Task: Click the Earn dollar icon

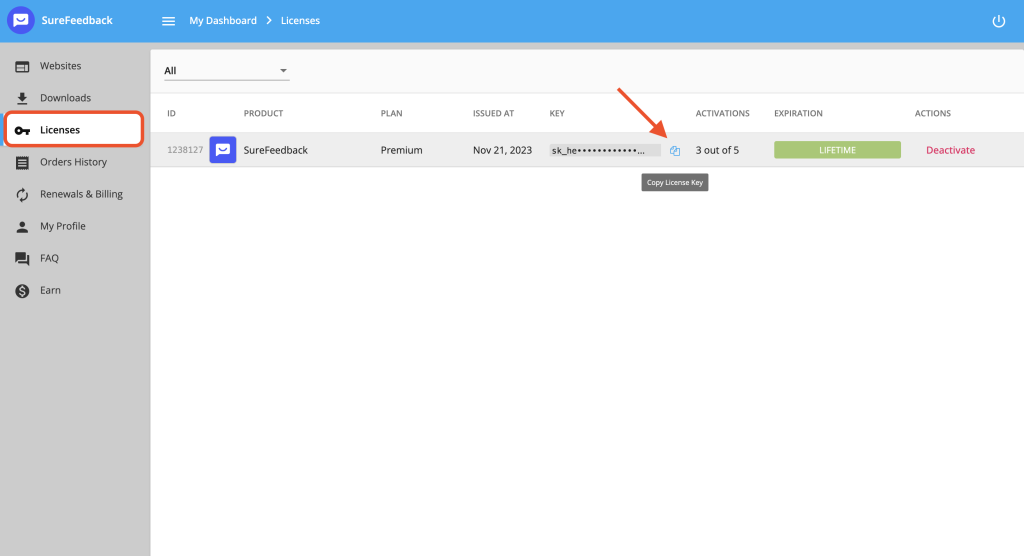Action: click(22, 291)
